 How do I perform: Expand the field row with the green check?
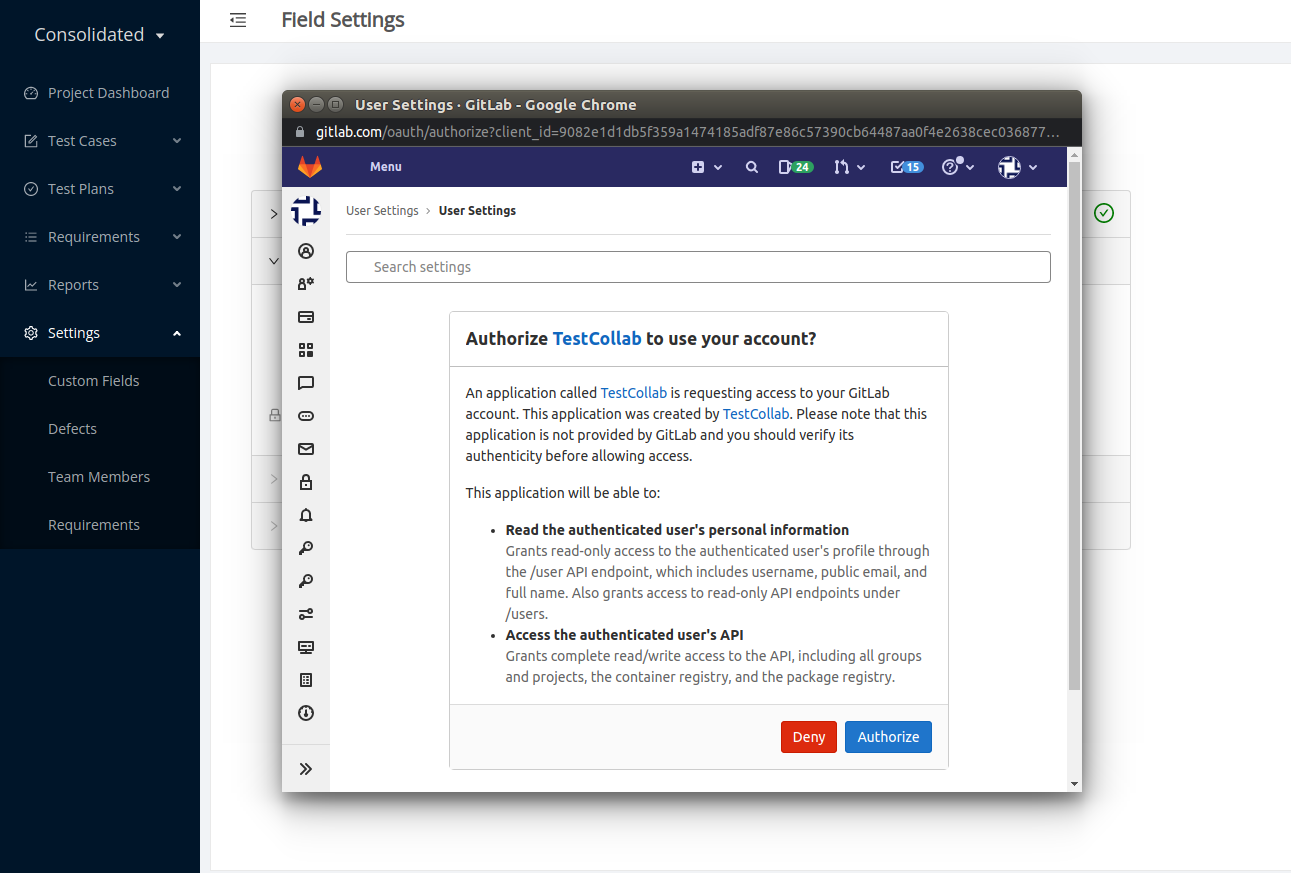pos(274,214)
